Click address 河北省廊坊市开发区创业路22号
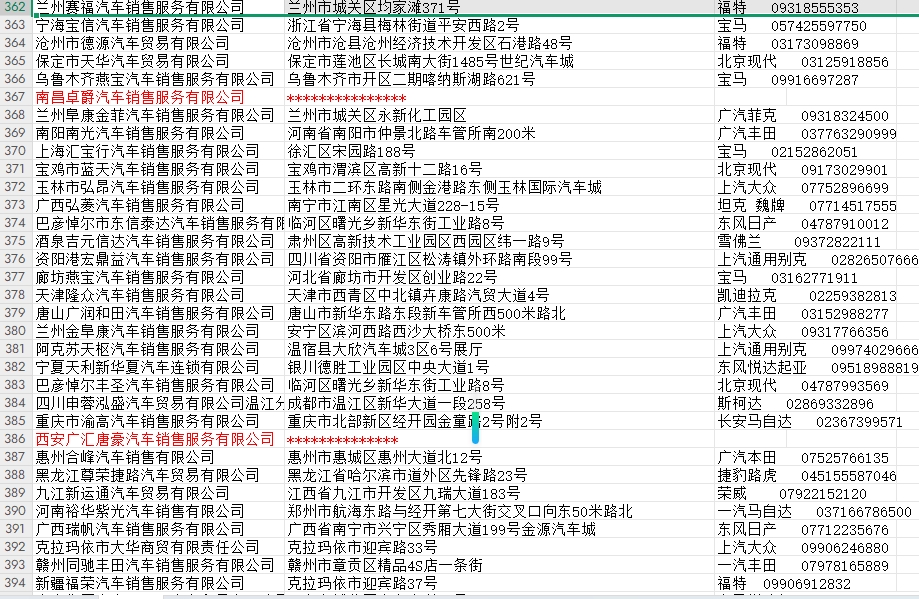This screenshot has height=599, width=919. click(392, 277)
